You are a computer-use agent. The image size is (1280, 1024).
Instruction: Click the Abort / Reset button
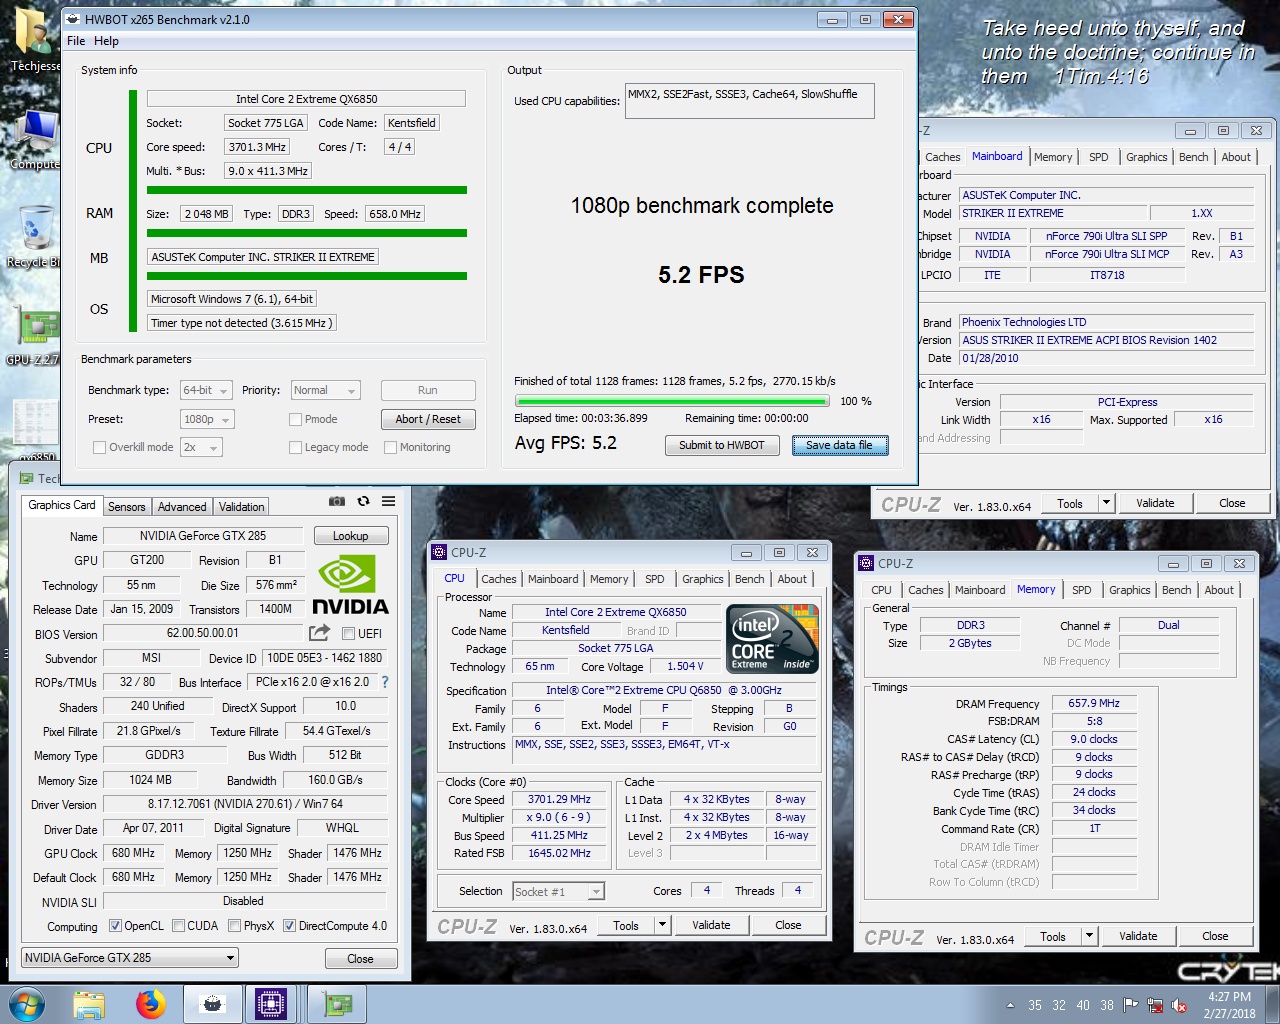(428, 419)
